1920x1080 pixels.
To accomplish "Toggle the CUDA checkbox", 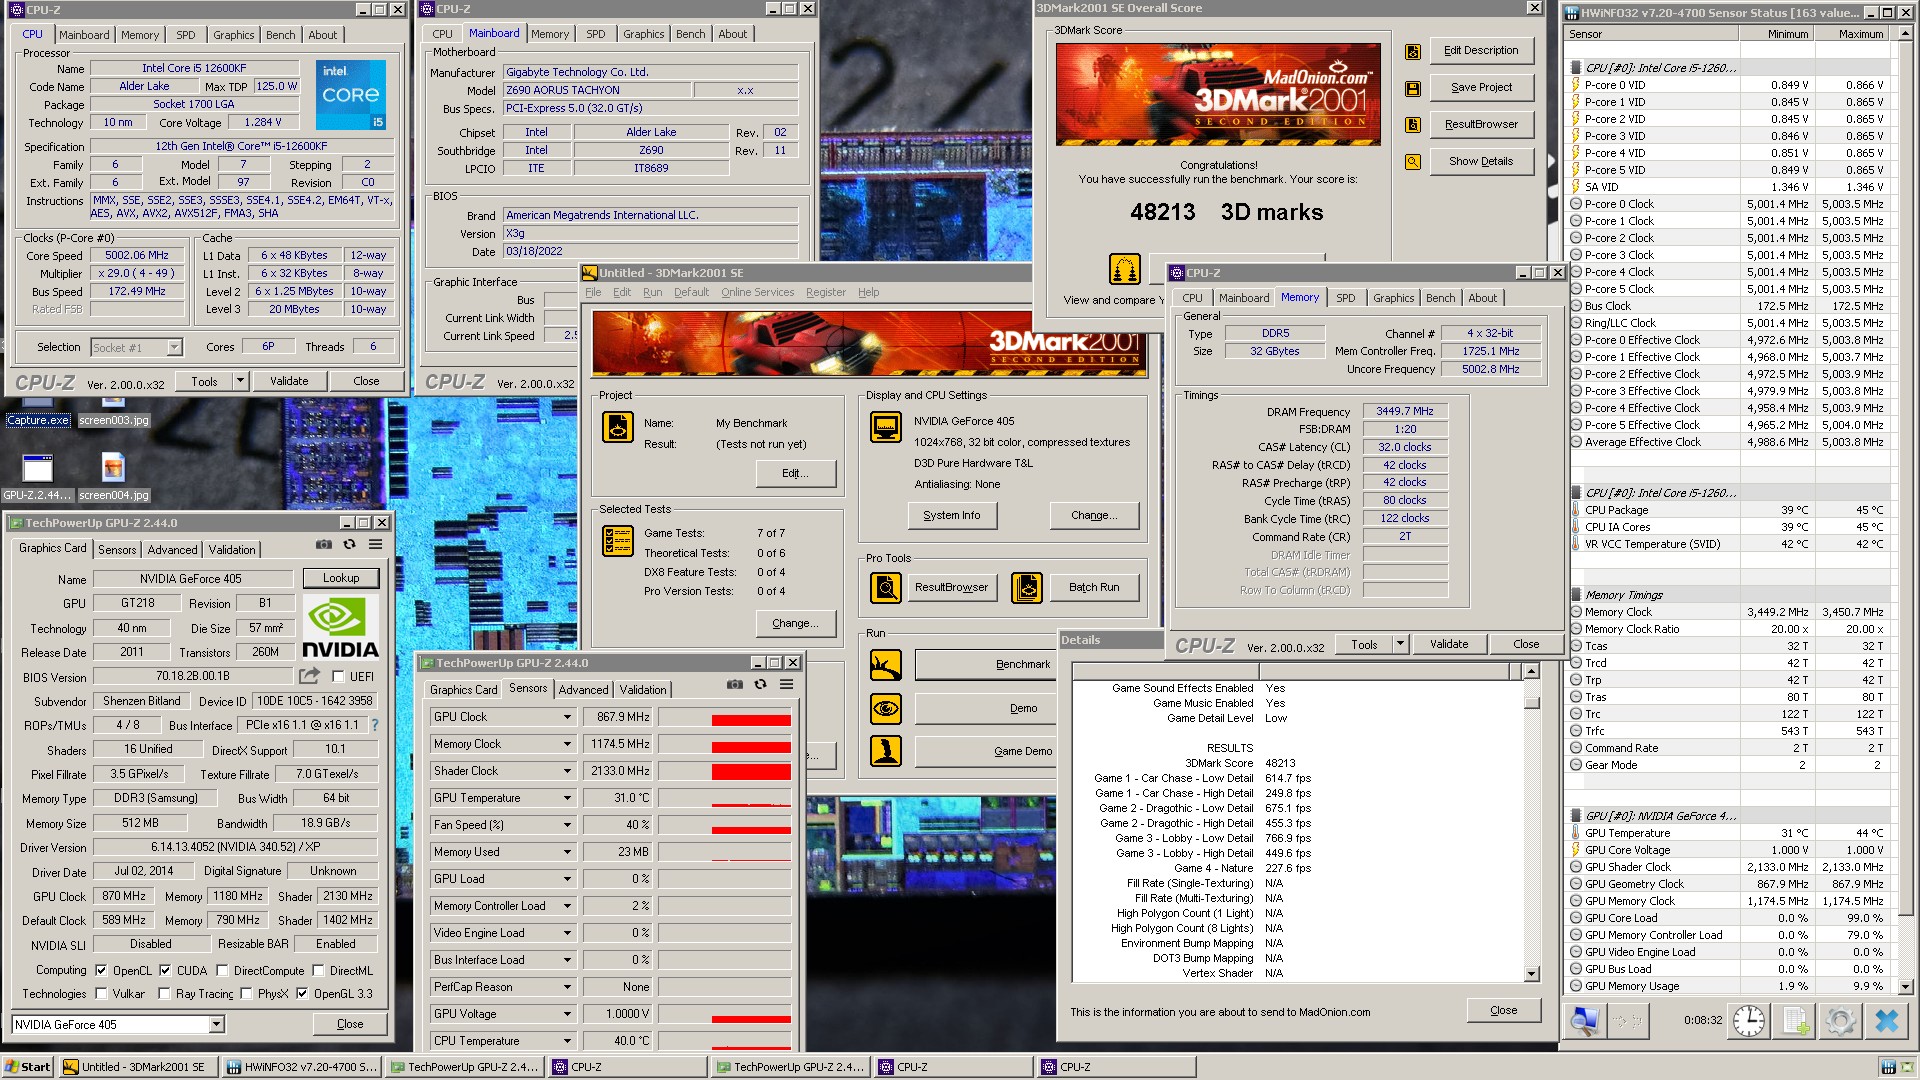I will point(165,970).
